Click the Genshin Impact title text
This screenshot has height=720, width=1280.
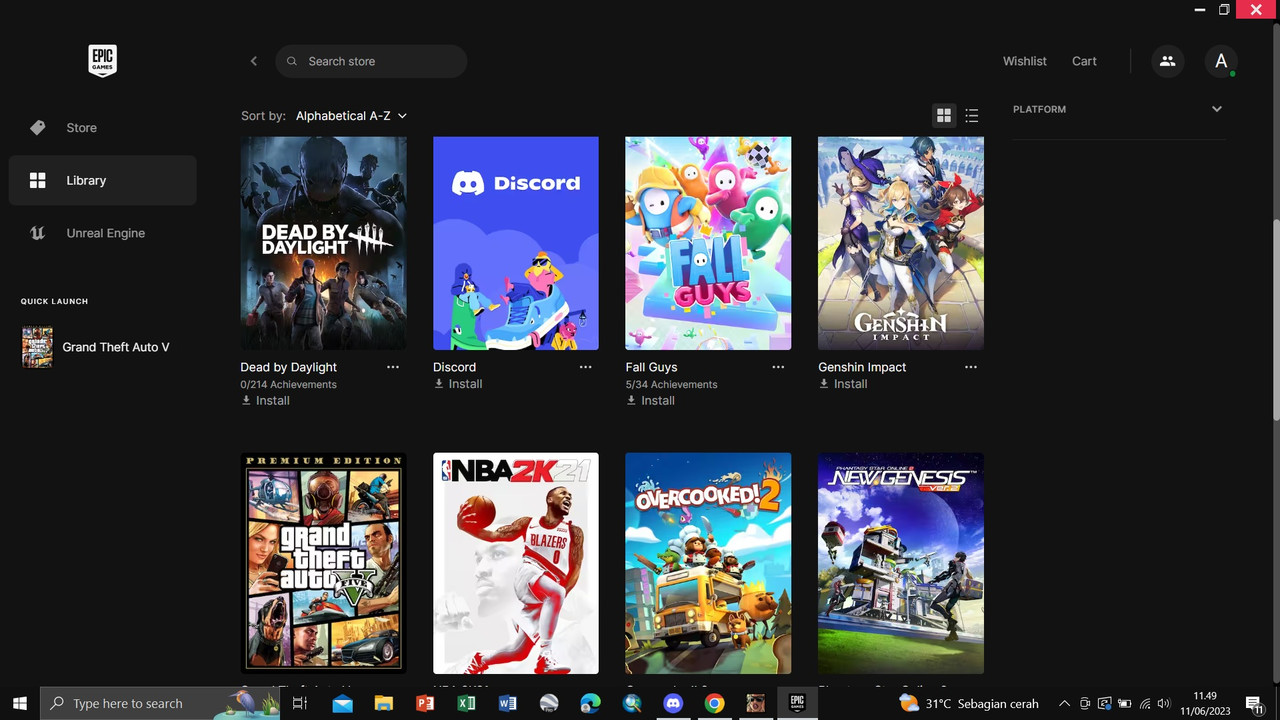point(862,367)
